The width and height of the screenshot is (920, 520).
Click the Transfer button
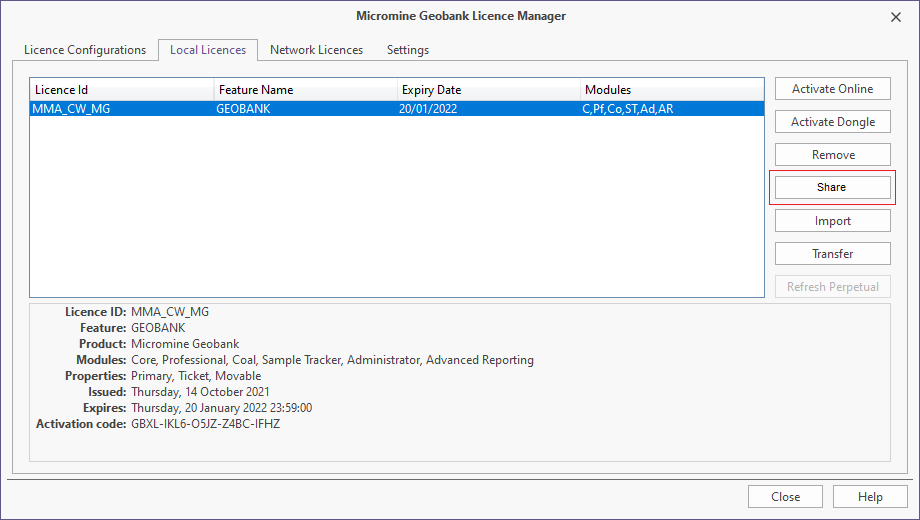click(833, 254)
